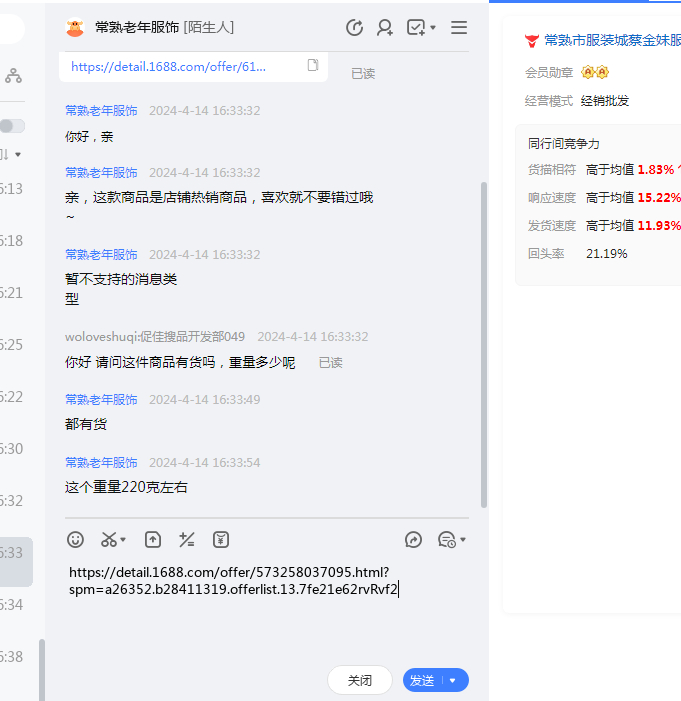Screen dimensions: 681x701
Task: Click the task checkmark icon in header
Action: (x=415, y=28)
